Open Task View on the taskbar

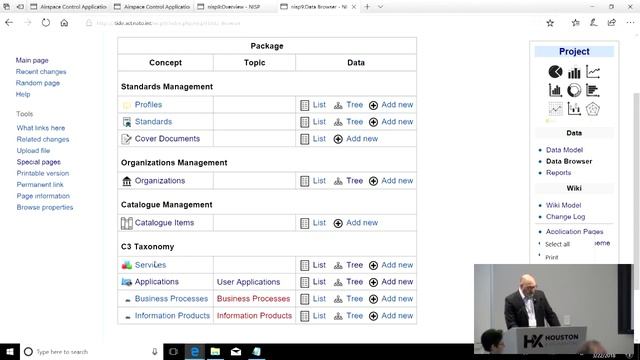[173, 351]
